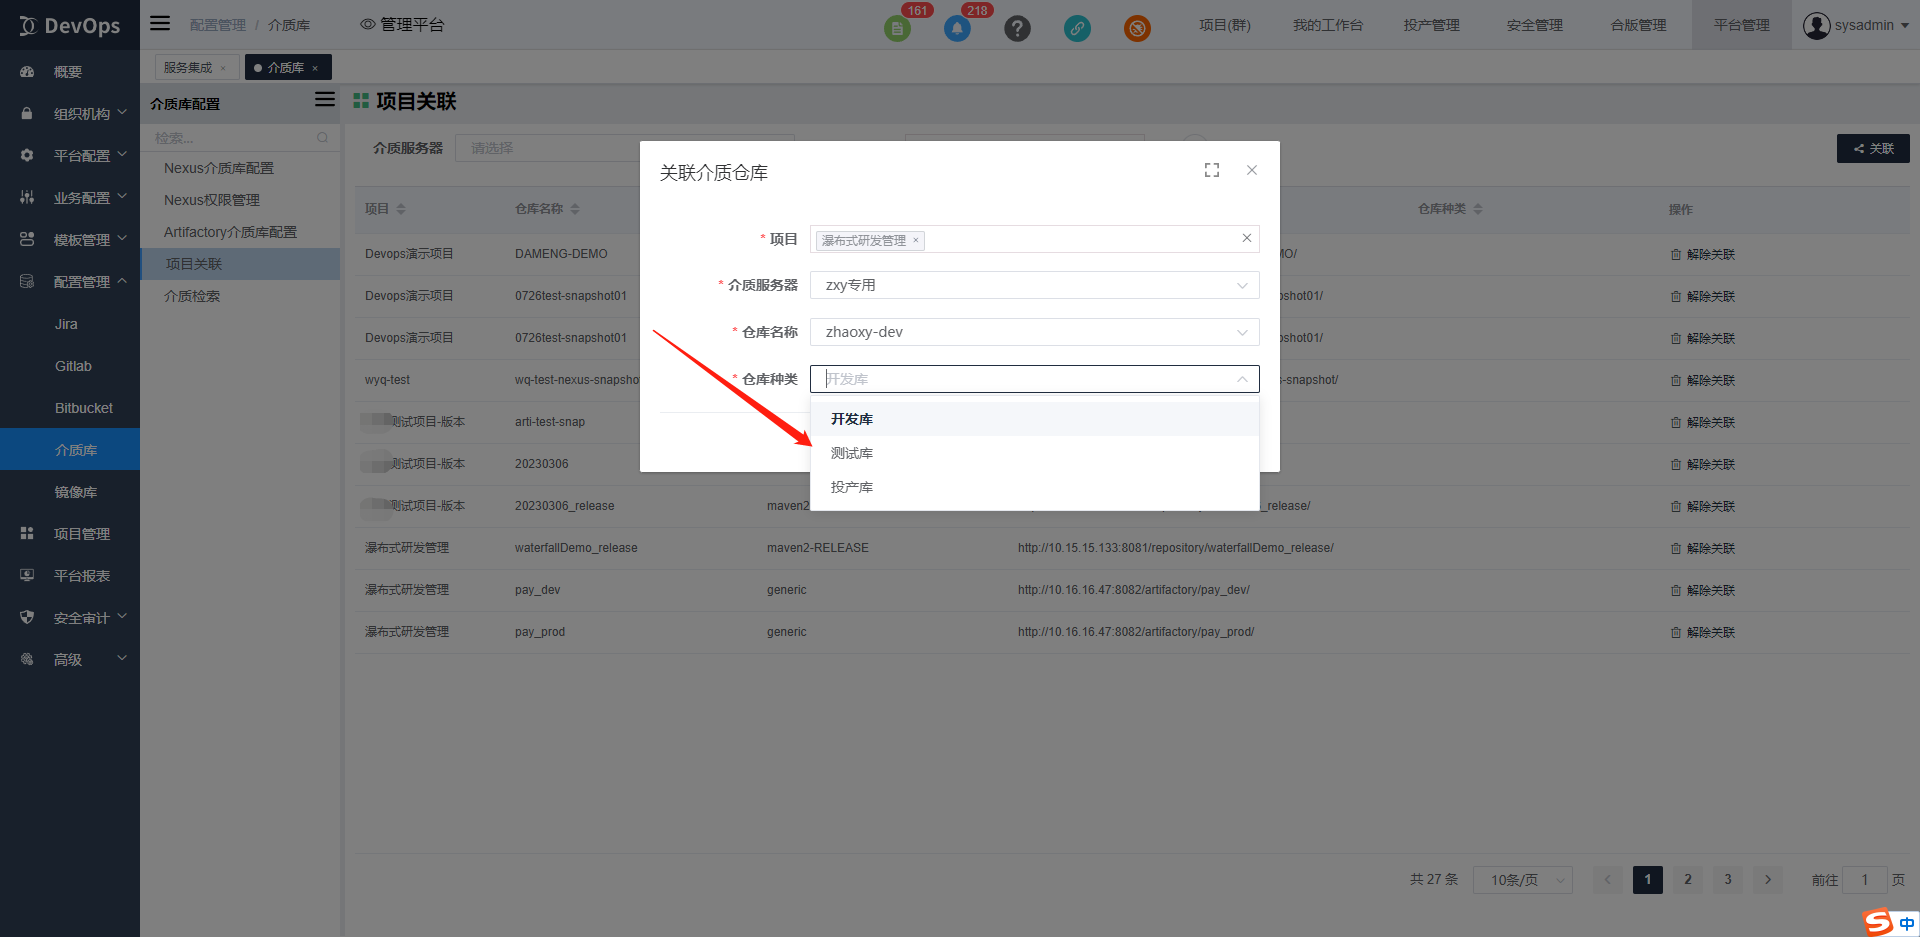Select 测试库 from the dropdown list
Image resolution: width=1920 pixels, height=937 pixels.
click(852, 453)
